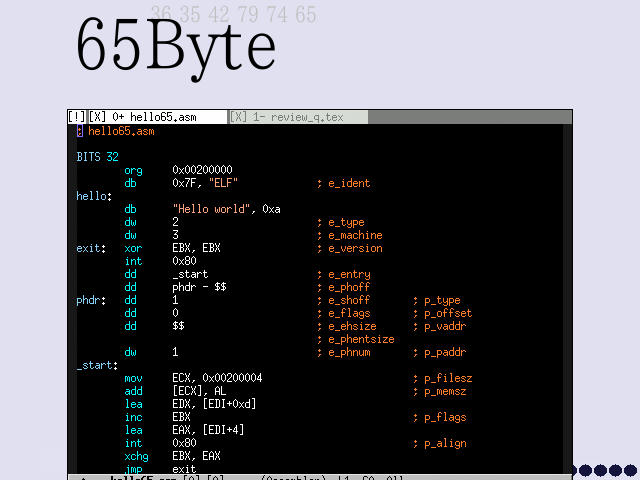The height and width of the screenshot is (480, 640).
Task: Click the 65Byte slide title
Action: 176,46
